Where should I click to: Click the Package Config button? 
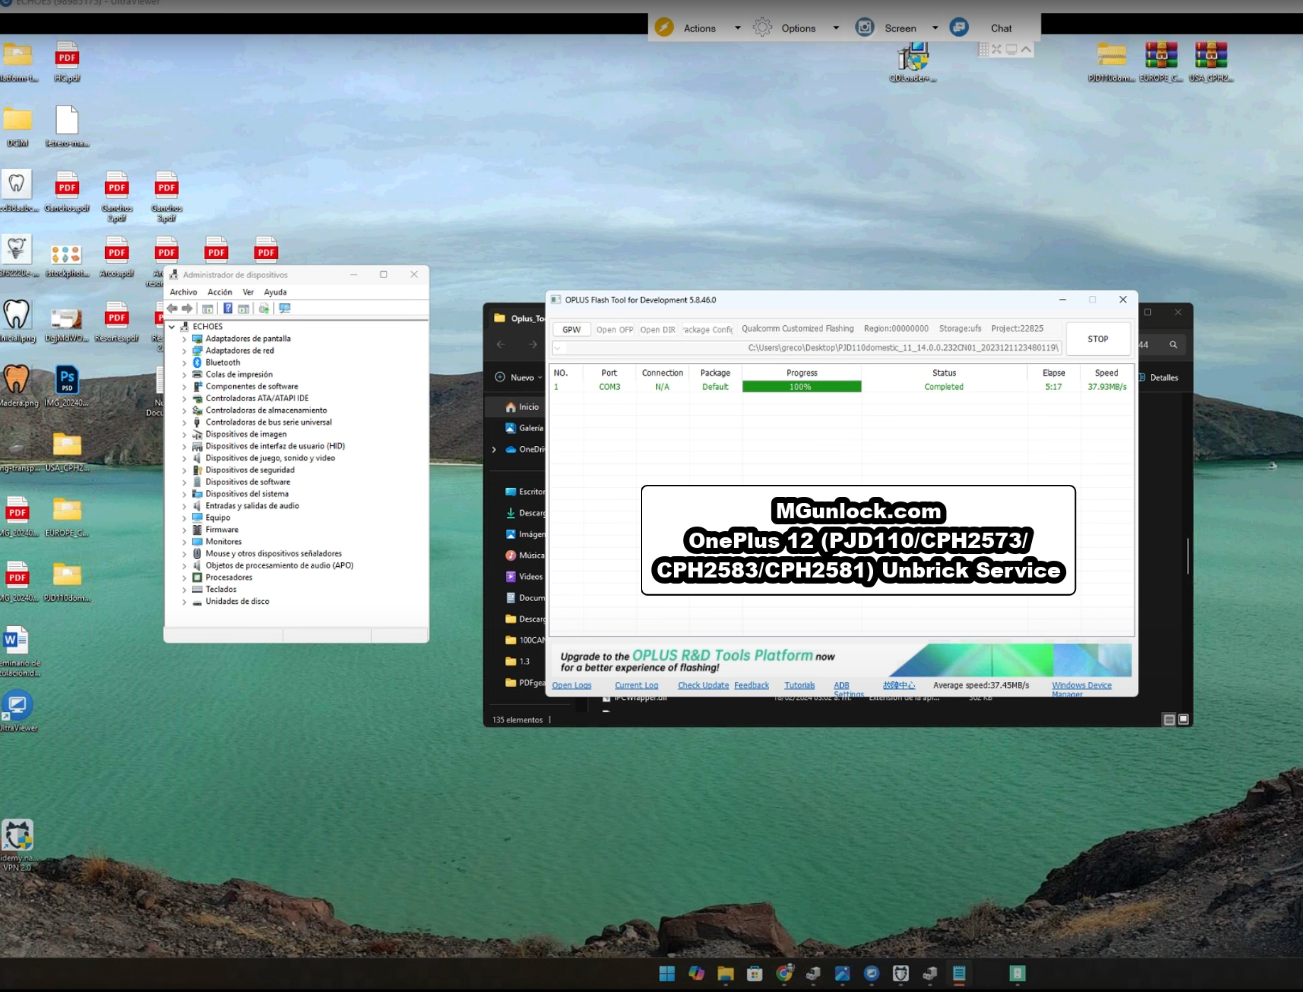pos(708,329)
